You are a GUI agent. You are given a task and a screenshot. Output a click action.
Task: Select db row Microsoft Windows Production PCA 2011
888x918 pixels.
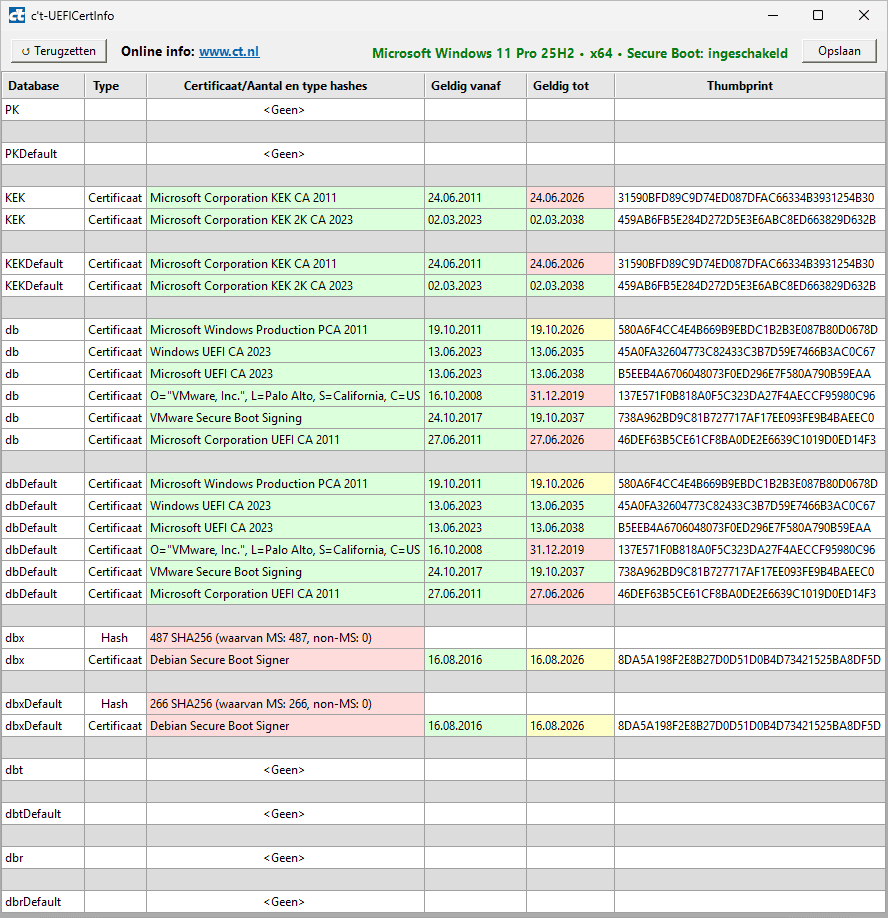click(x=443, y=330)
